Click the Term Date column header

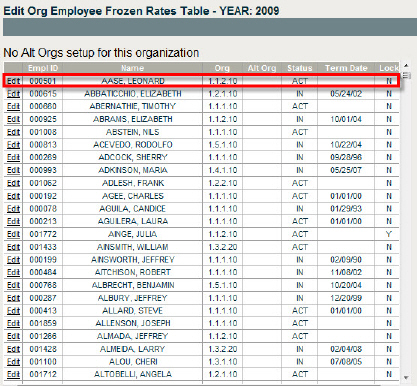(x=346, y=68)
